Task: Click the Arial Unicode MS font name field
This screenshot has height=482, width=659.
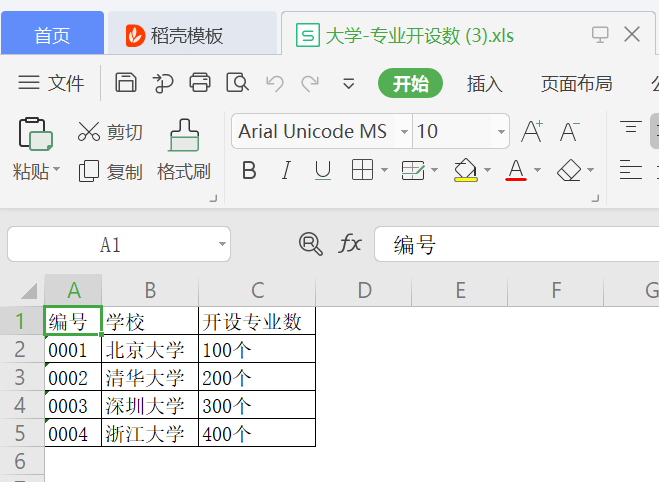Action: click(313, 131)
